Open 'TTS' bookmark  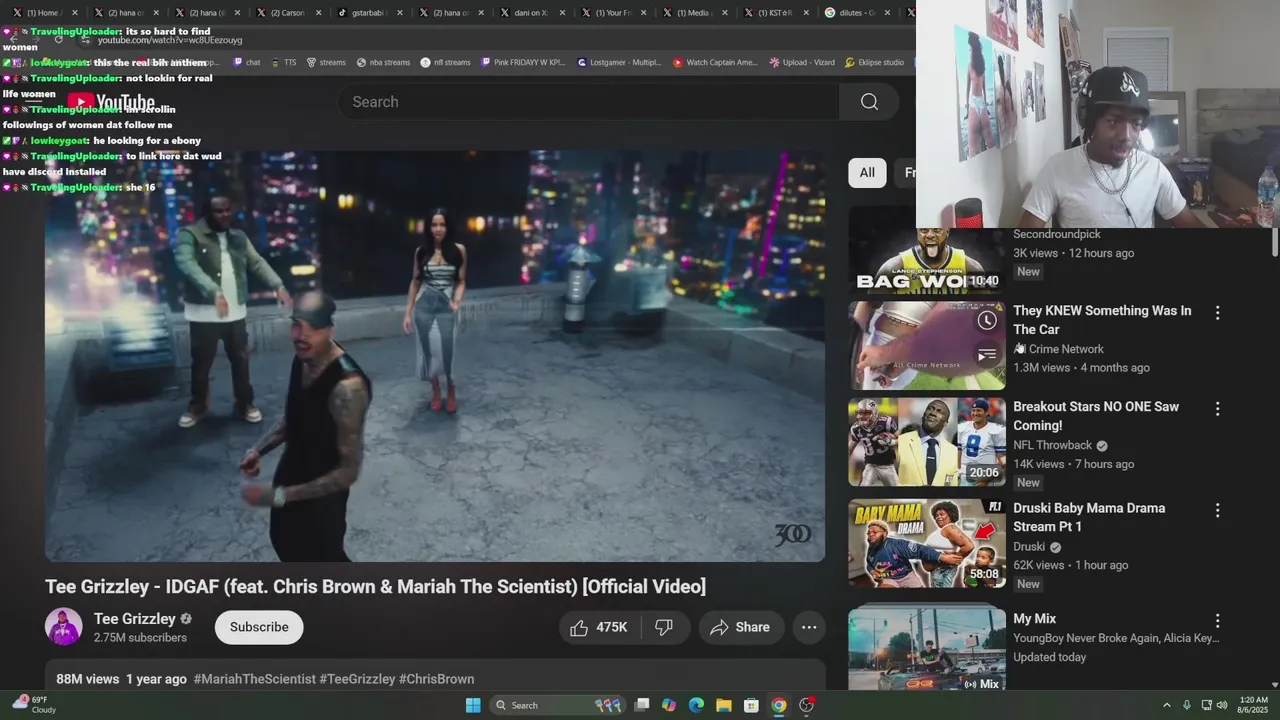[282, 62]
